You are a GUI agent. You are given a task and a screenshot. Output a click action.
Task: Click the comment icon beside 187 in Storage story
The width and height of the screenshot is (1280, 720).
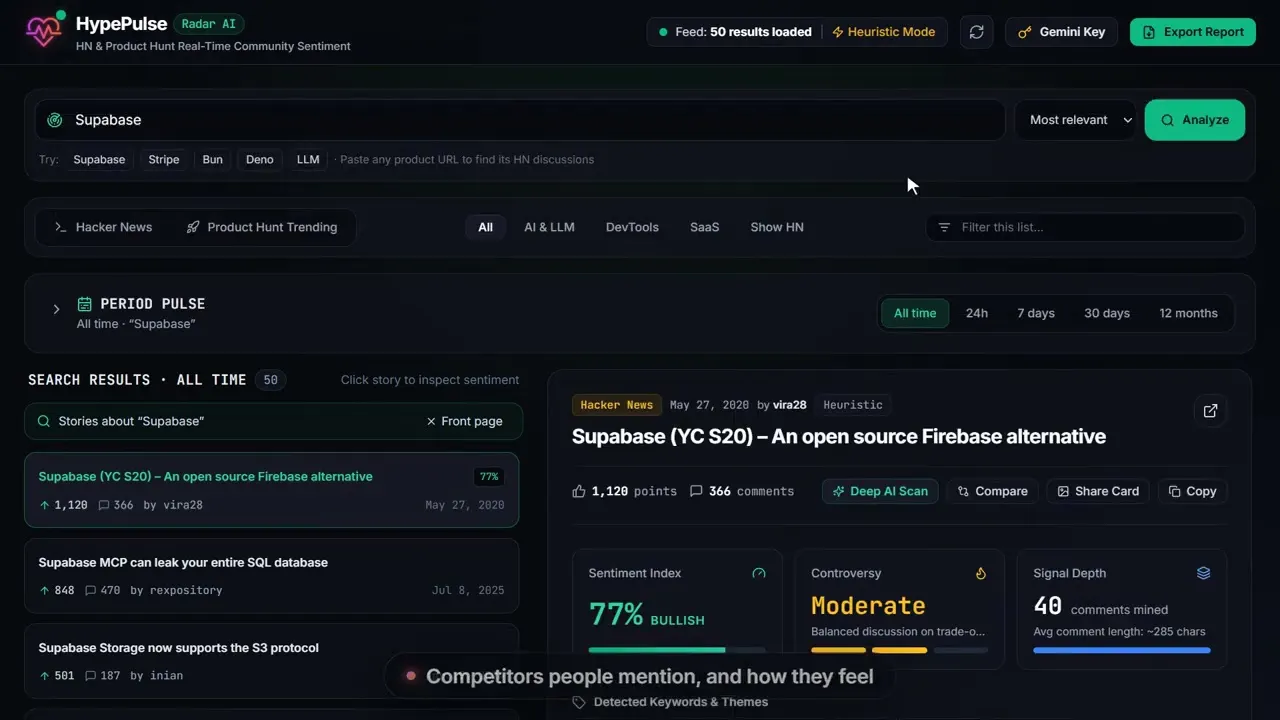(x=90, y=676)
